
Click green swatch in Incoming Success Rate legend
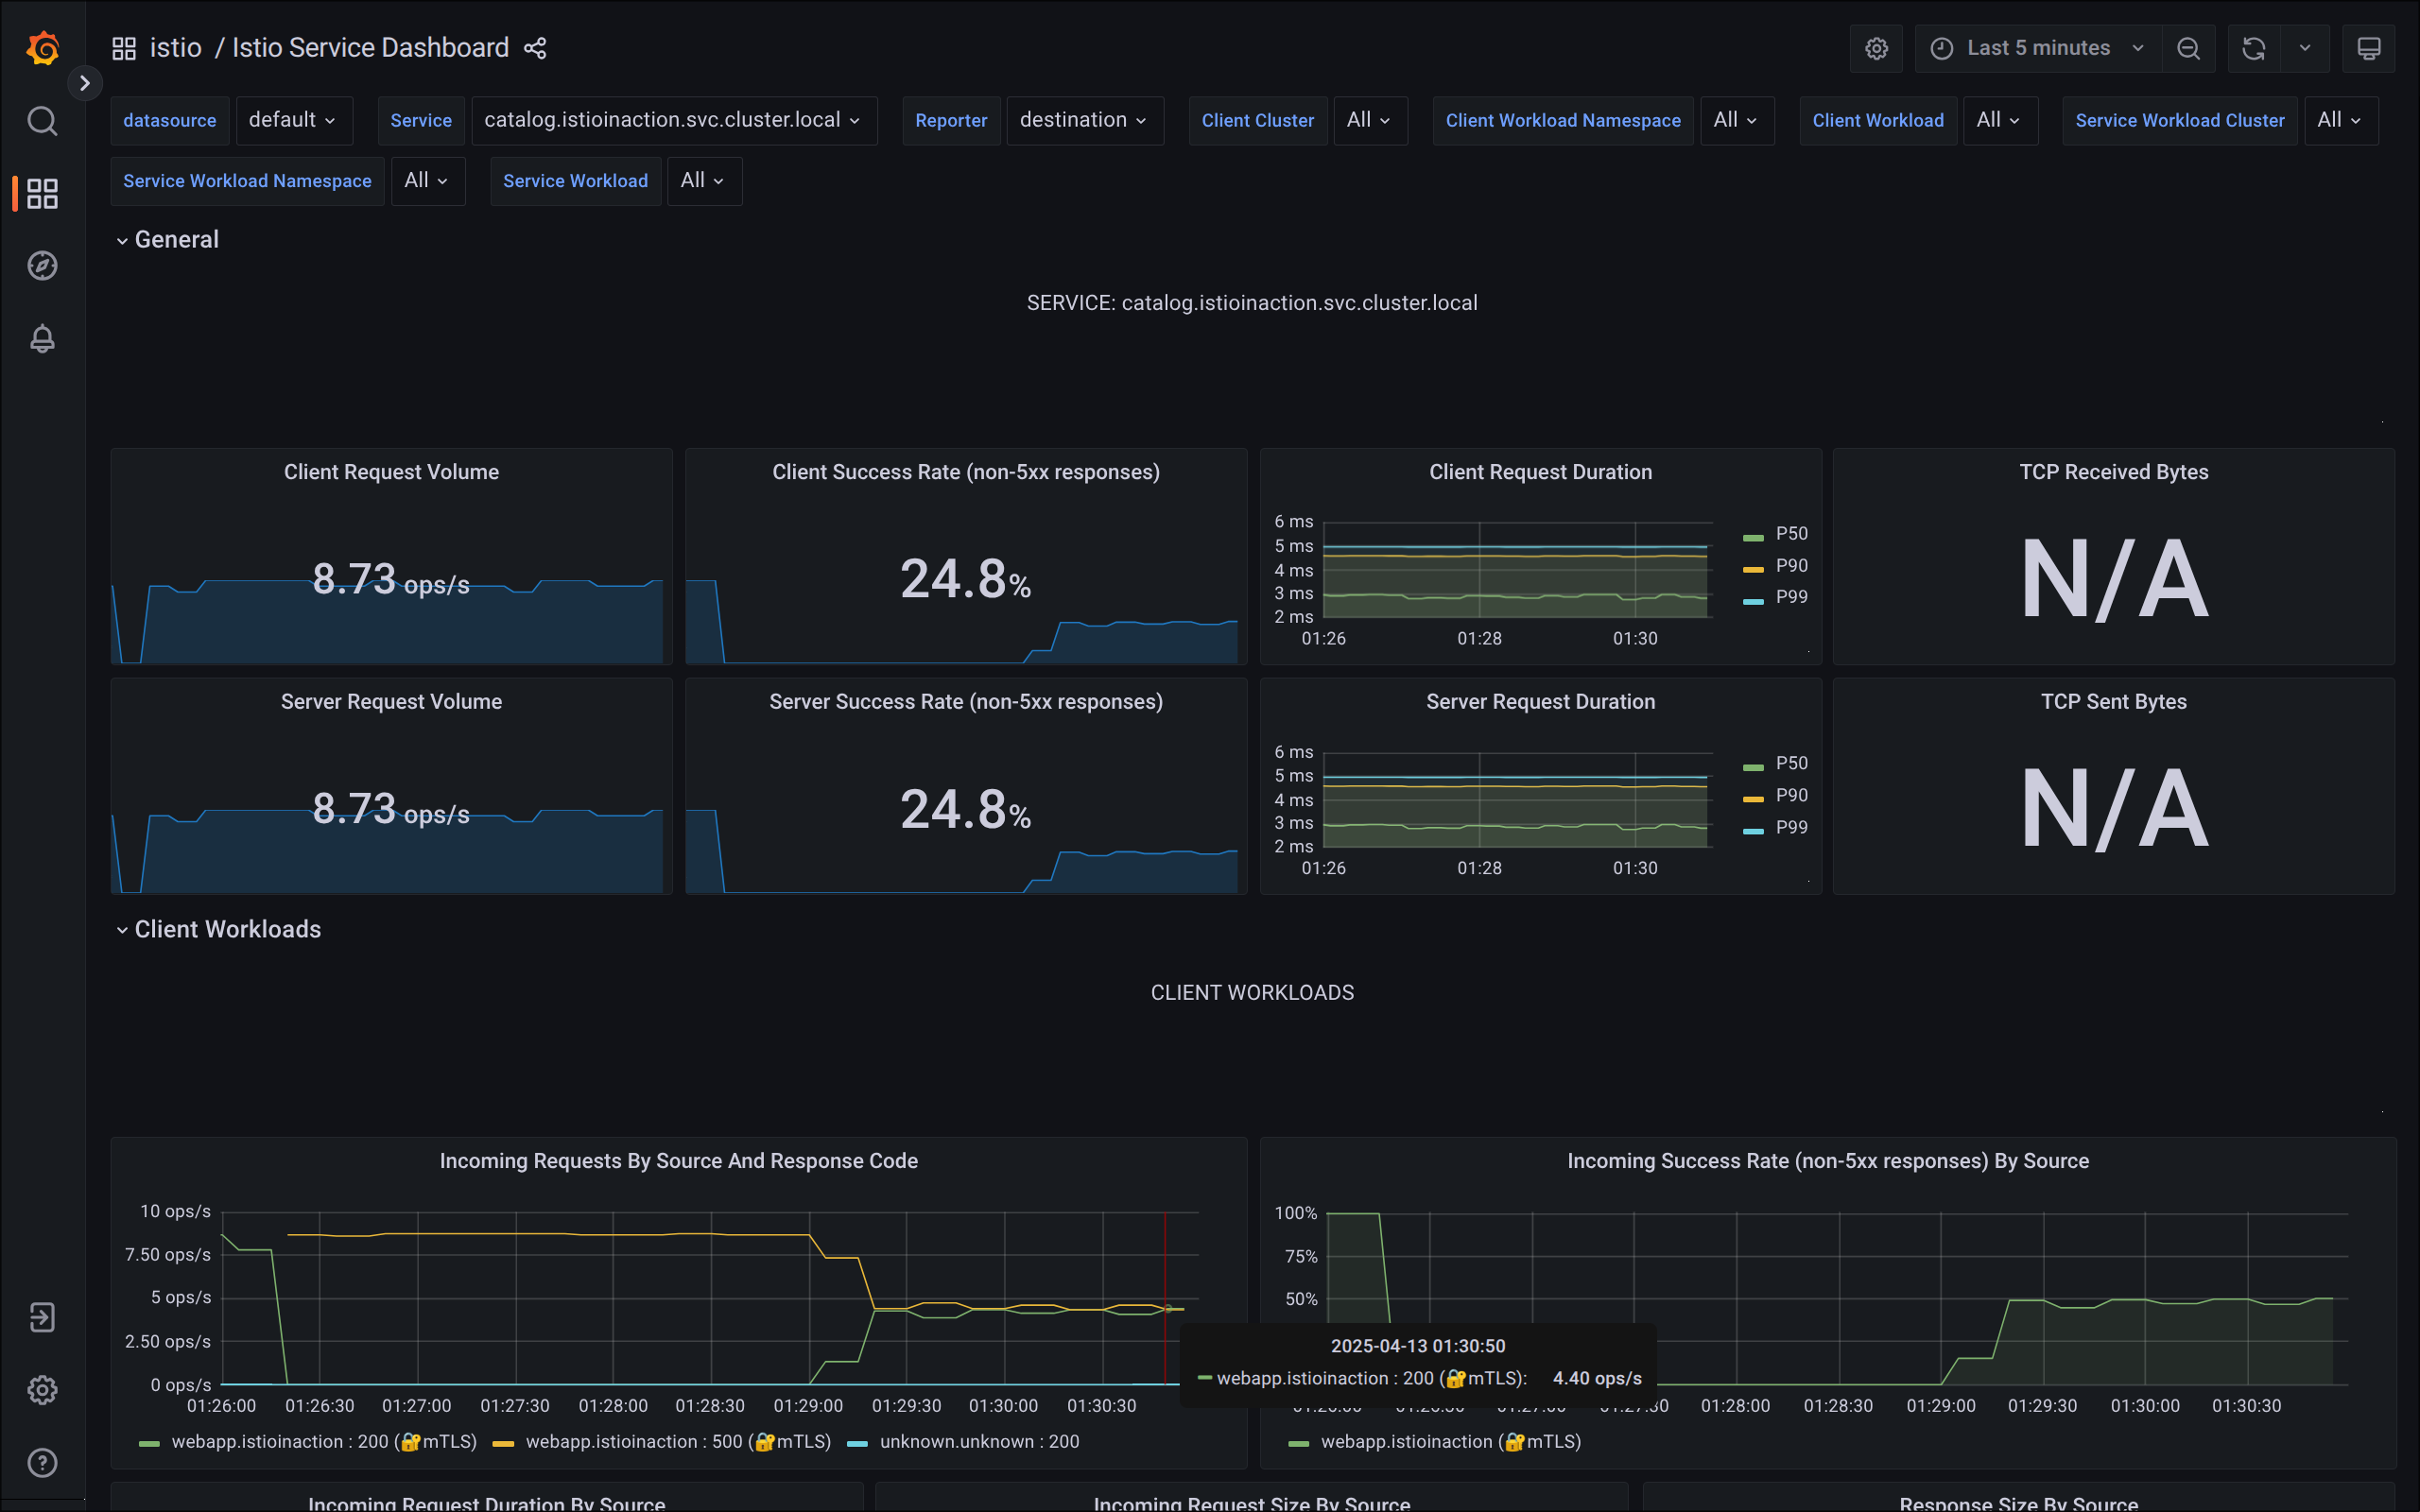coord(1299,1444)
